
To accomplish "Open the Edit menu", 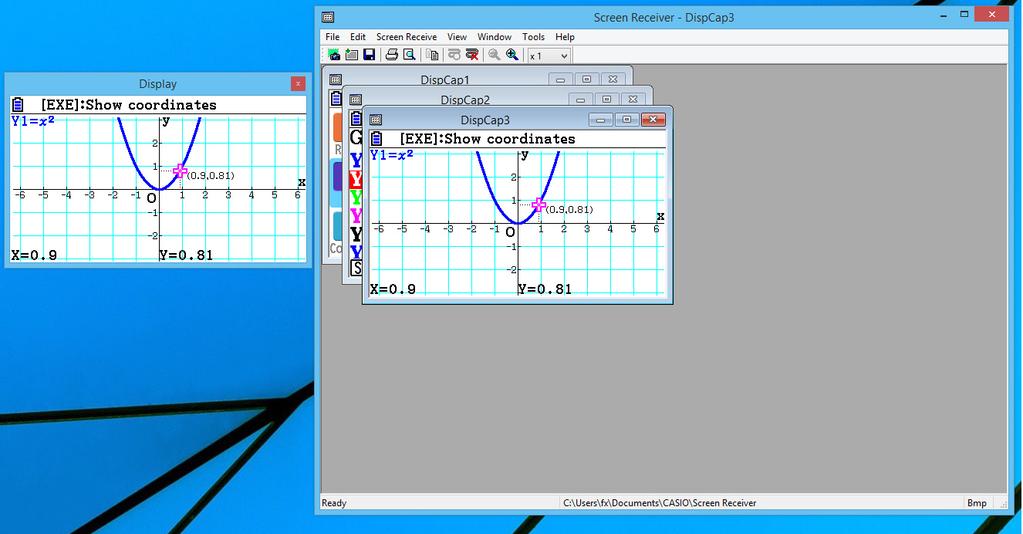I will click(x=358, y=37).
